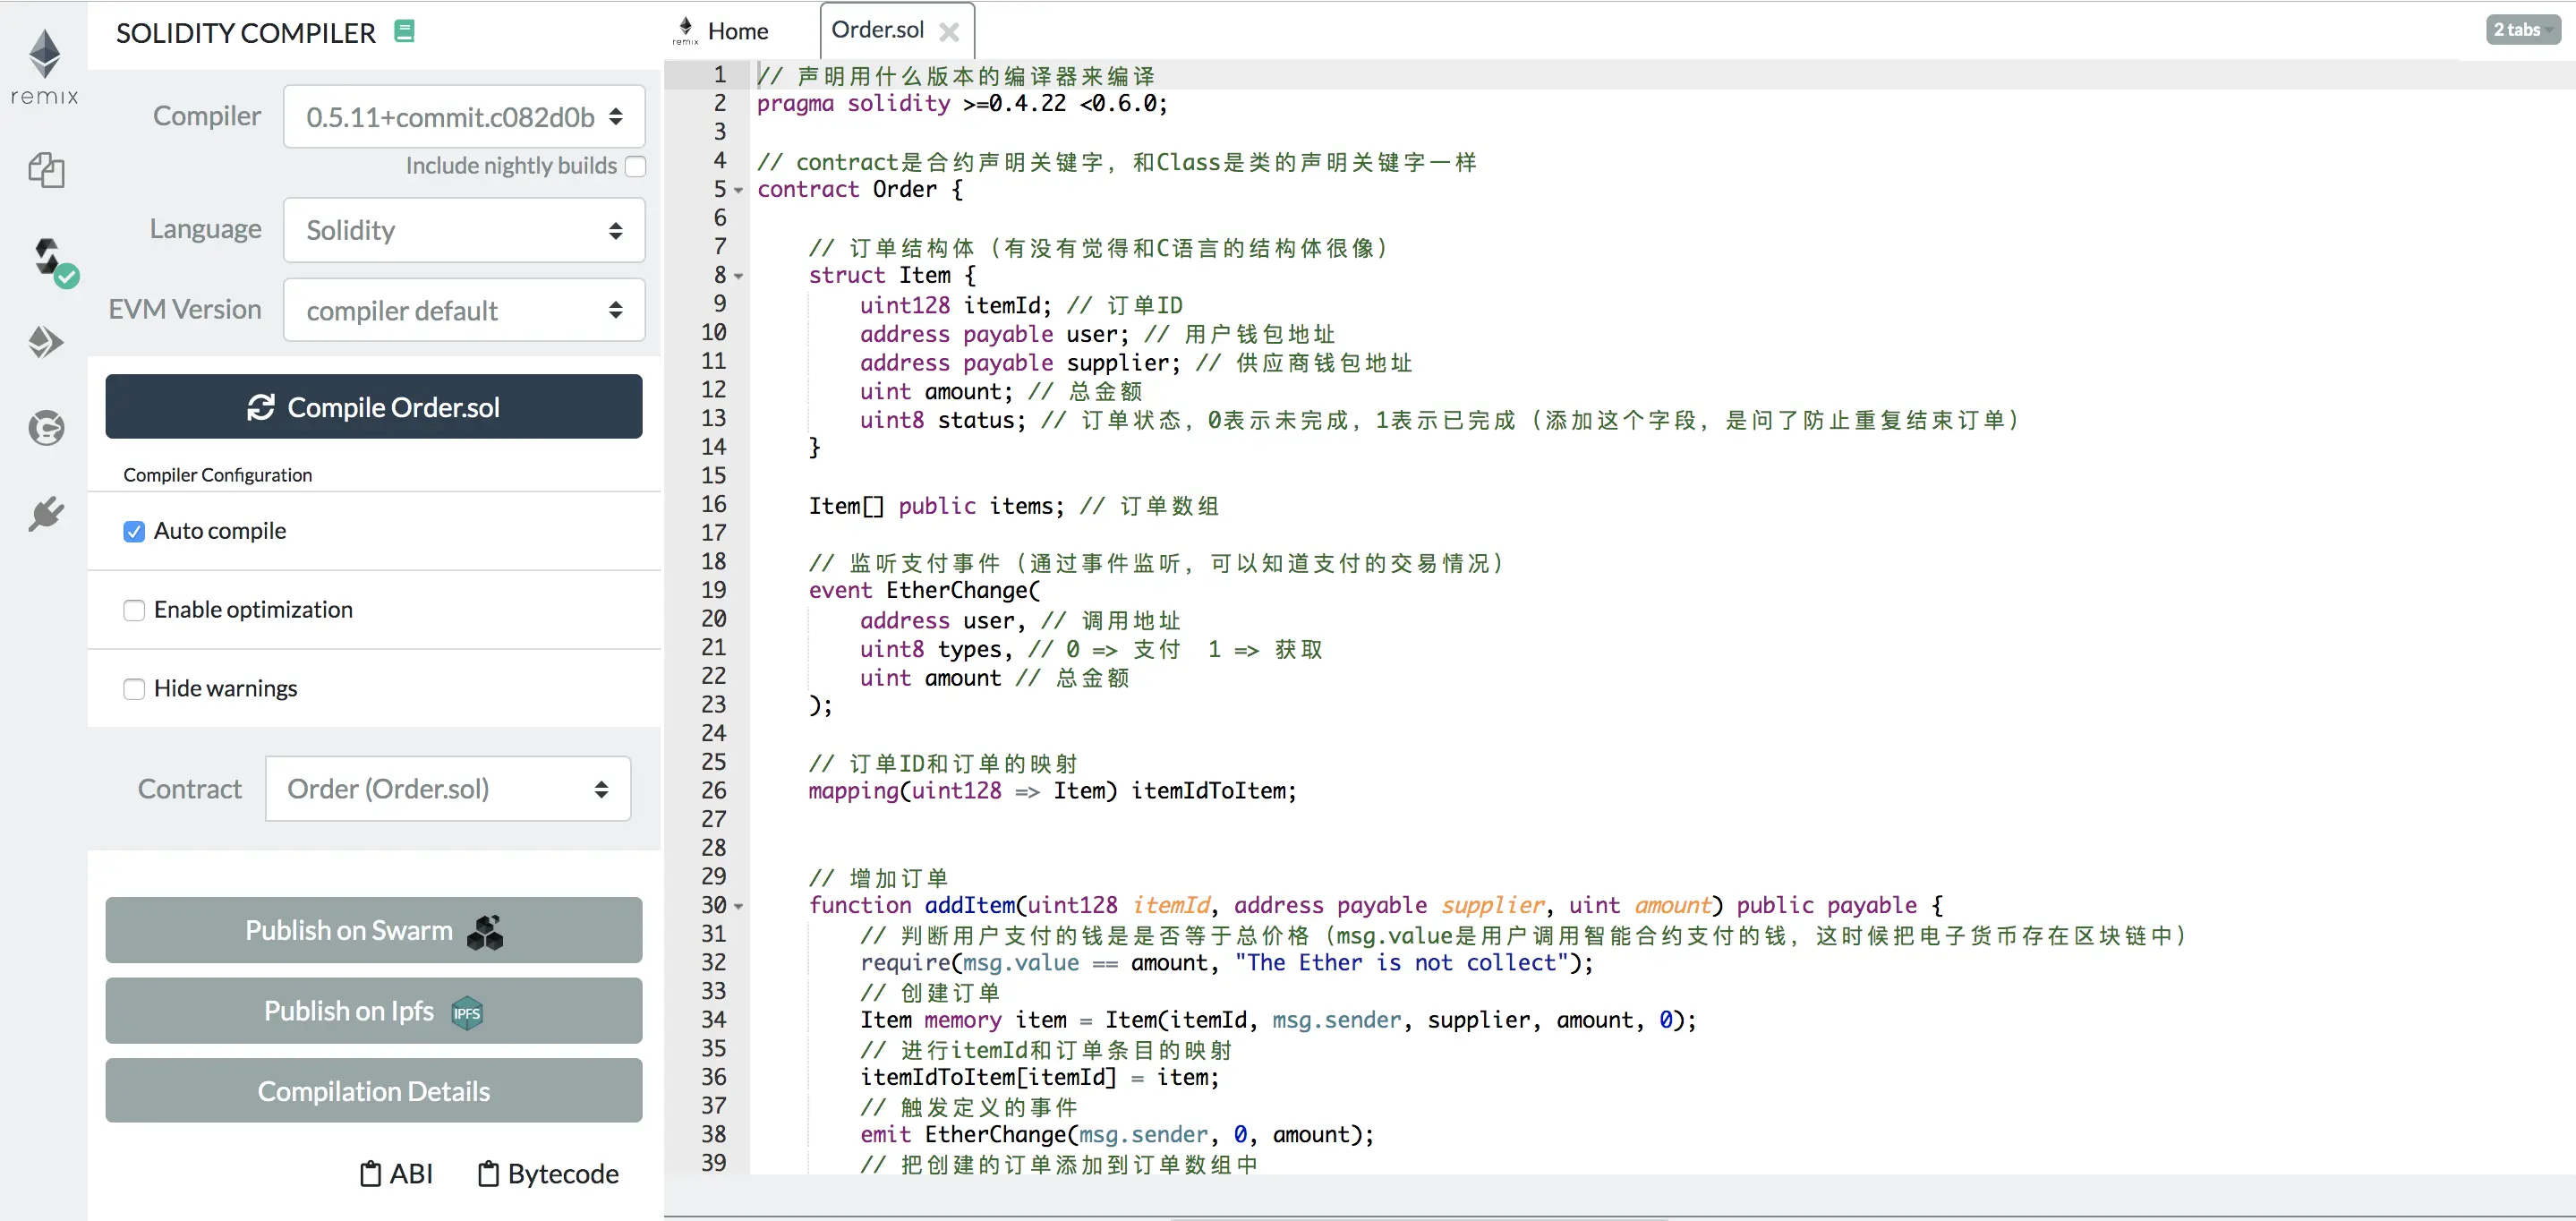Click the Compile Order.sol button
The height and width of the screenshot is (1221, 2576).
click(x=374, y=407)
